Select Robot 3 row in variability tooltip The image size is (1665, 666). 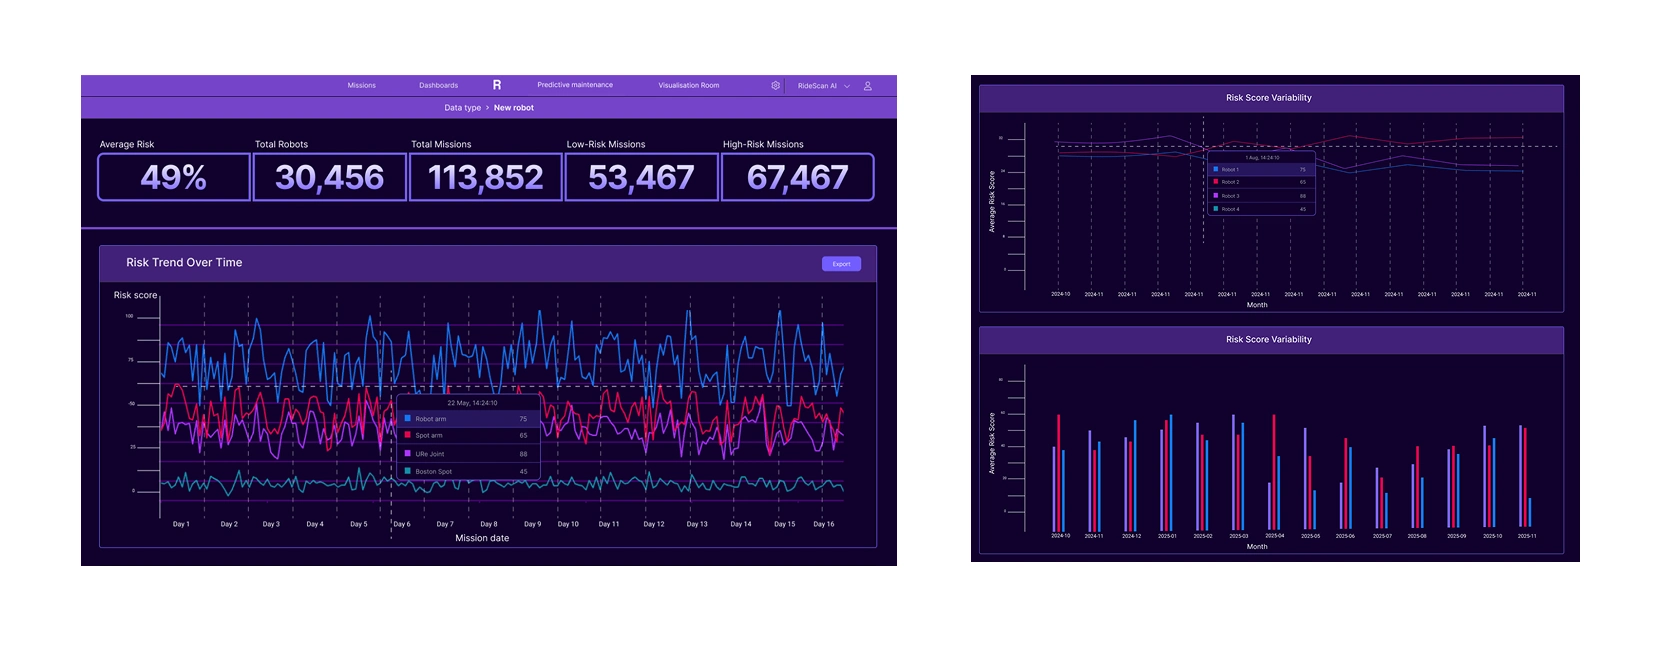(1261, 196)
